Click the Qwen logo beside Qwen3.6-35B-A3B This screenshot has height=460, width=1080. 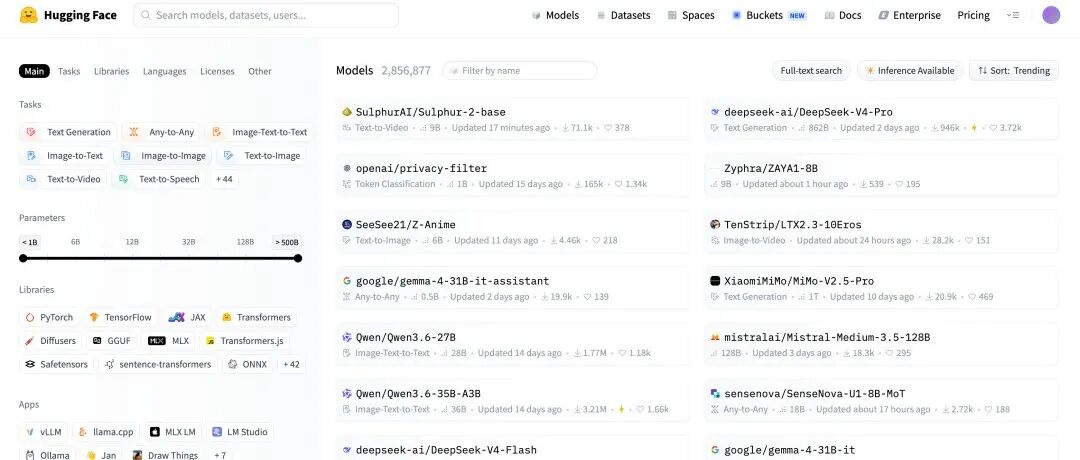coord(347,394)
